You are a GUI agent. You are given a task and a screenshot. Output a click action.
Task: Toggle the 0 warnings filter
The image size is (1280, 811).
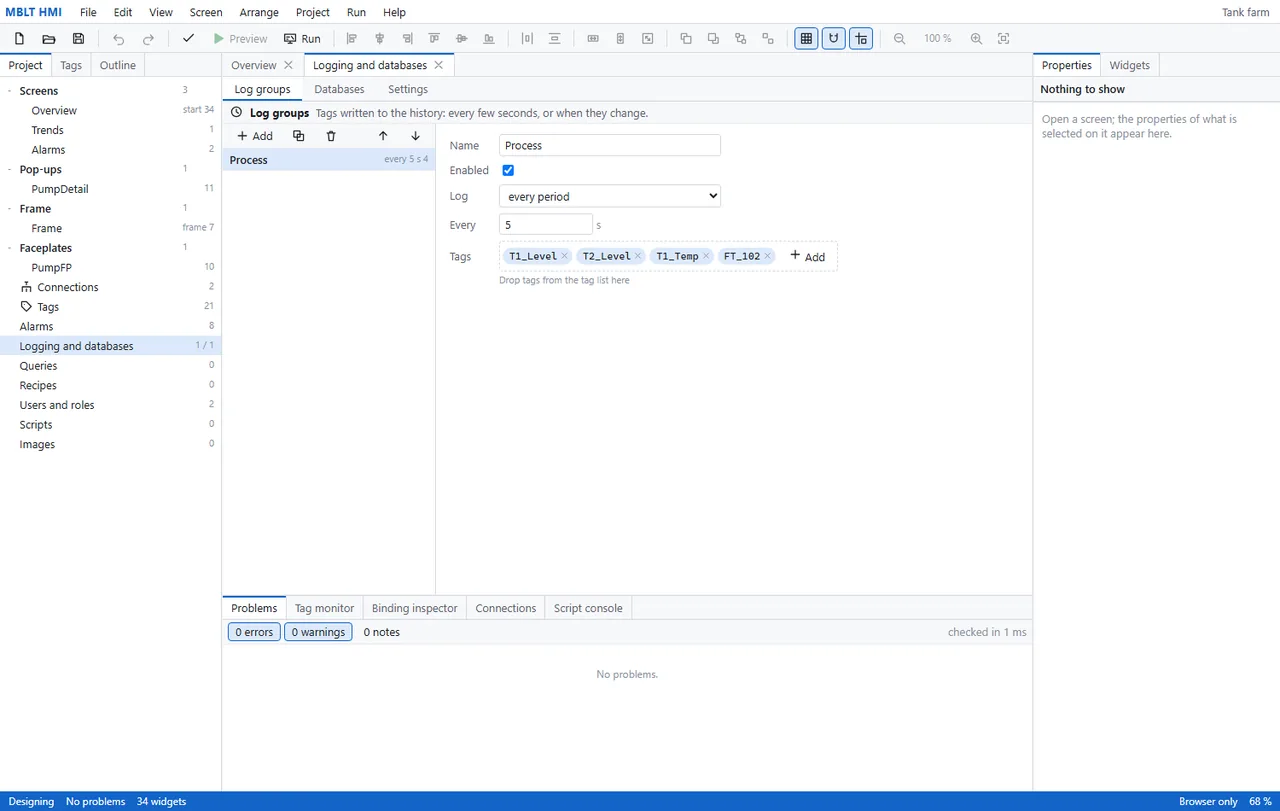318,632
